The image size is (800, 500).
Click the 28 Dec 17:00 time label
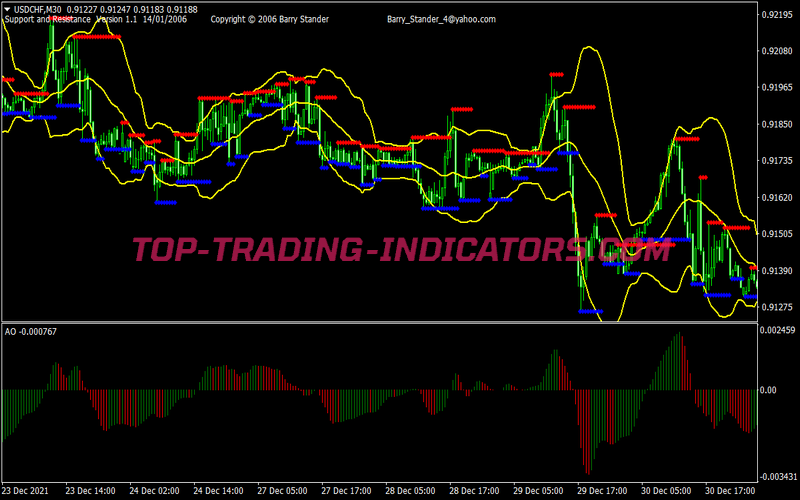(474, 491)
